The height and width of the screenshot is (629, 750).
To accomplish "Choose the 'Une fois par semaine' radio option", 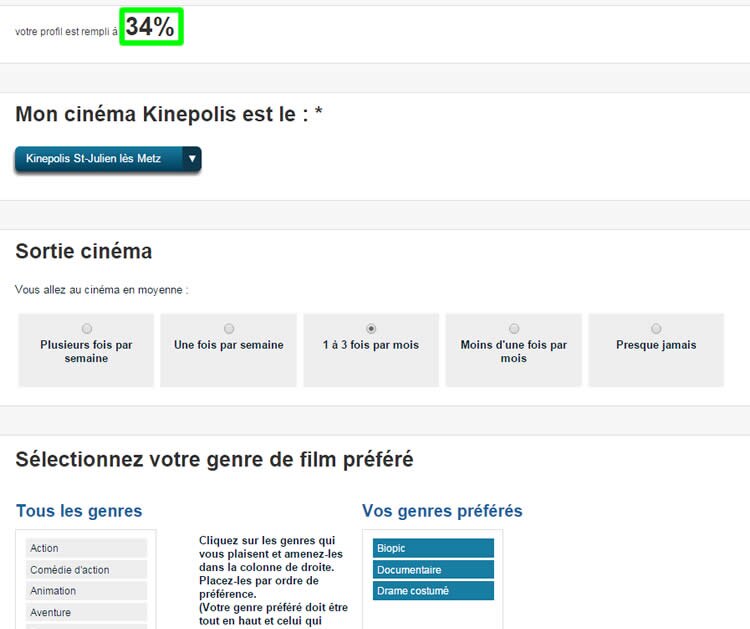I will pos(229,329).
